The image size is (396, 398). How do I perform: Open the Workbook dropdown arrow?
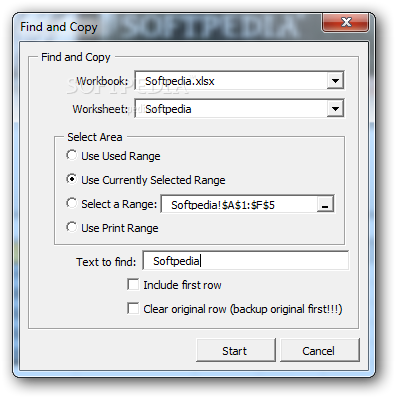[x=335, y=80]
